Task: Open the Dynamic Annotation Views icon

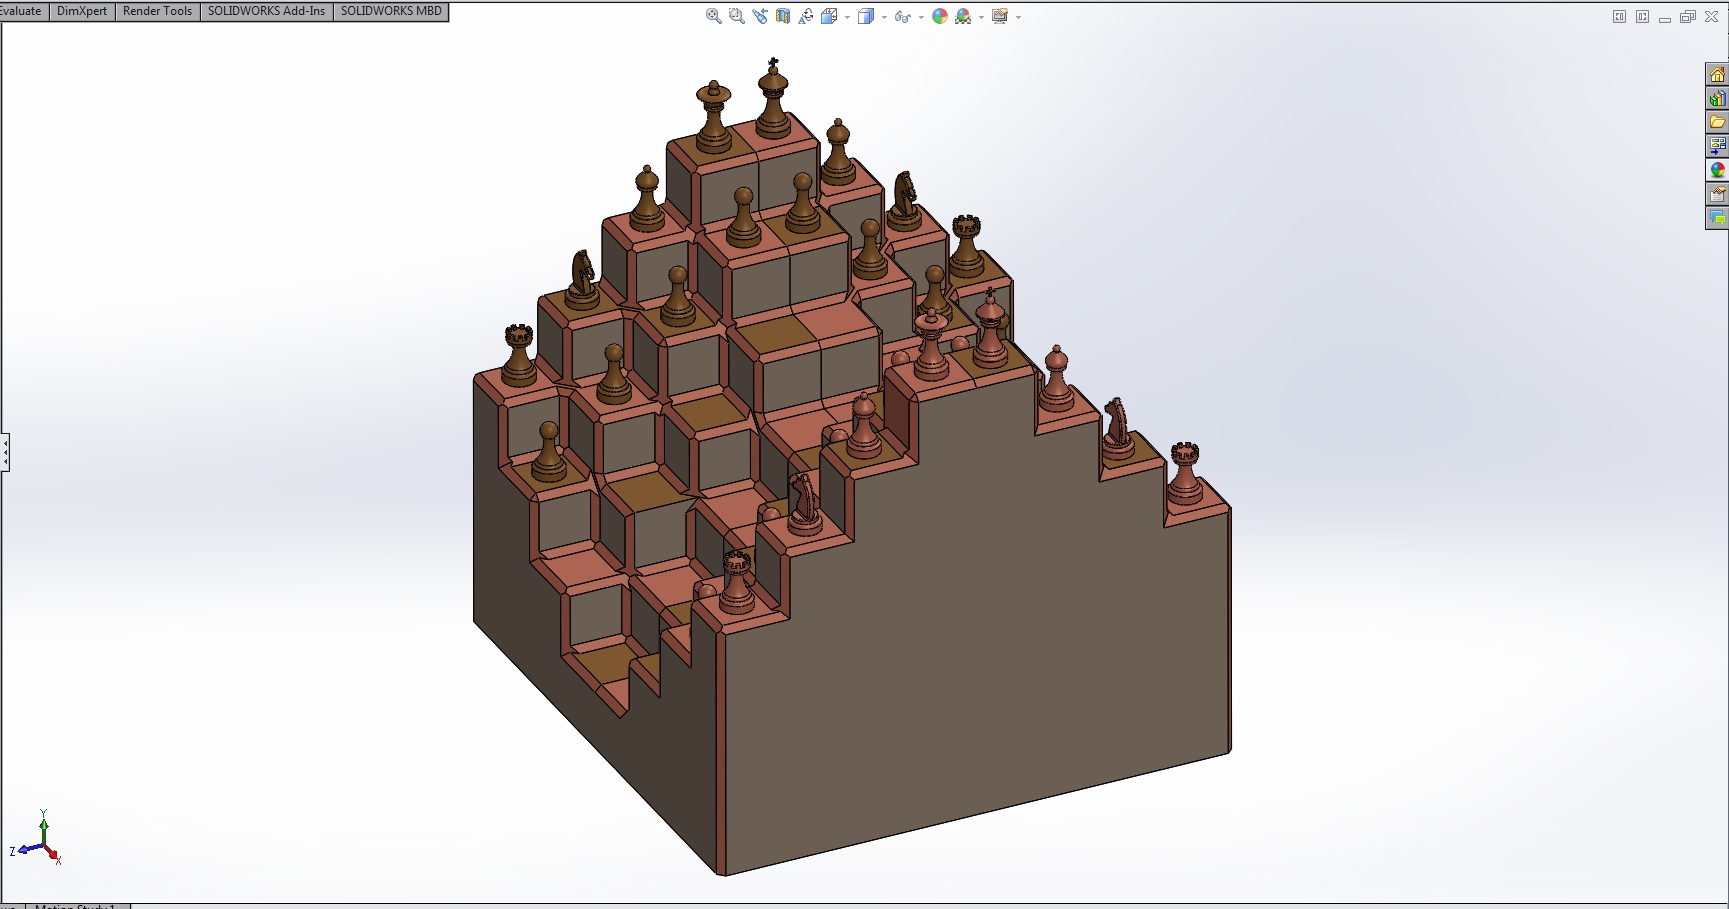Action: click(x=806, y=16)
